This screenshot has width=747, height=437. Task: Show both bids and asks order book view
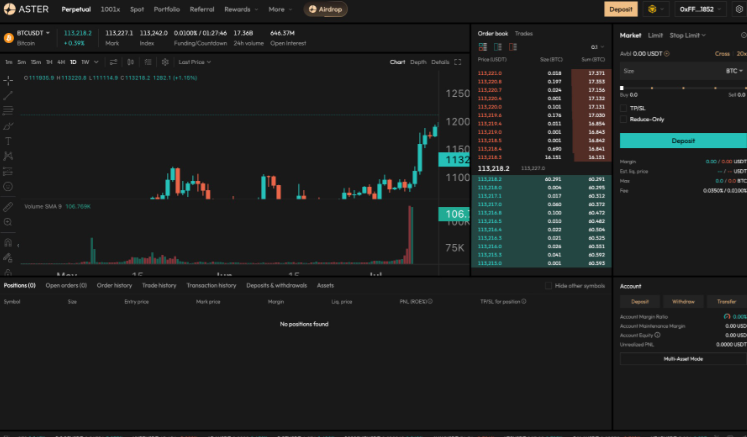[x=483, y=47]
